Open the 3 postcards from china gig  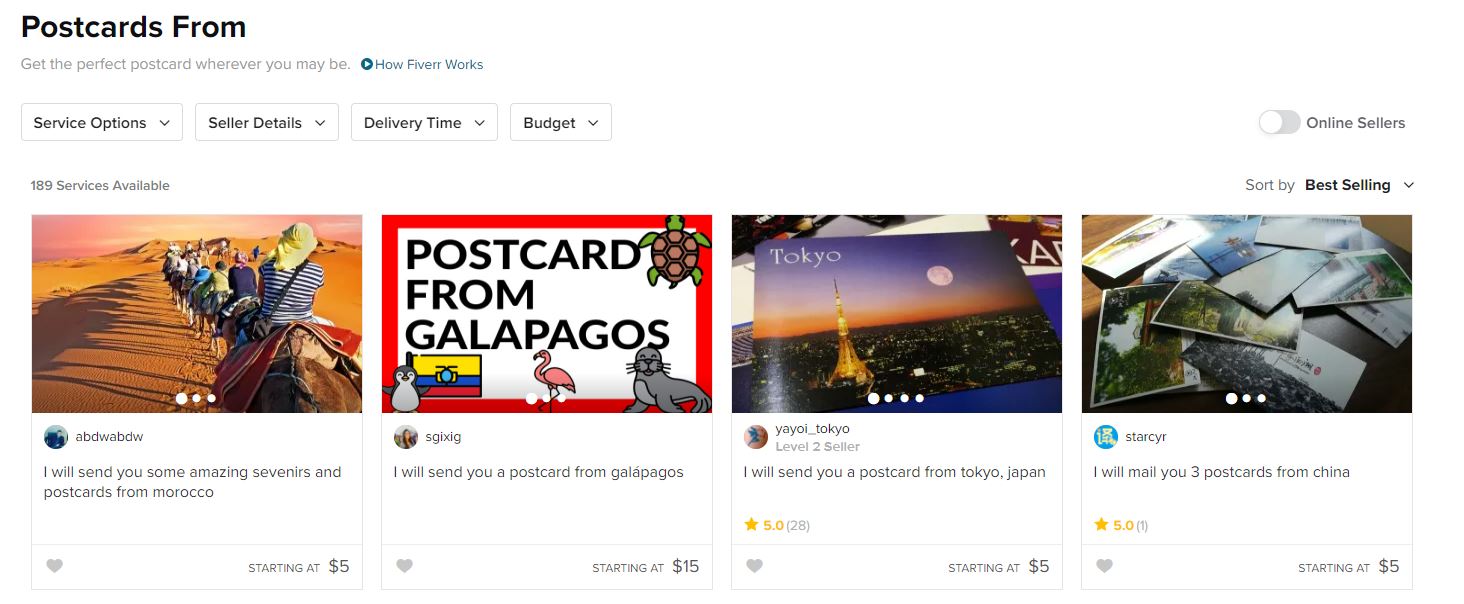[1222, 472]
